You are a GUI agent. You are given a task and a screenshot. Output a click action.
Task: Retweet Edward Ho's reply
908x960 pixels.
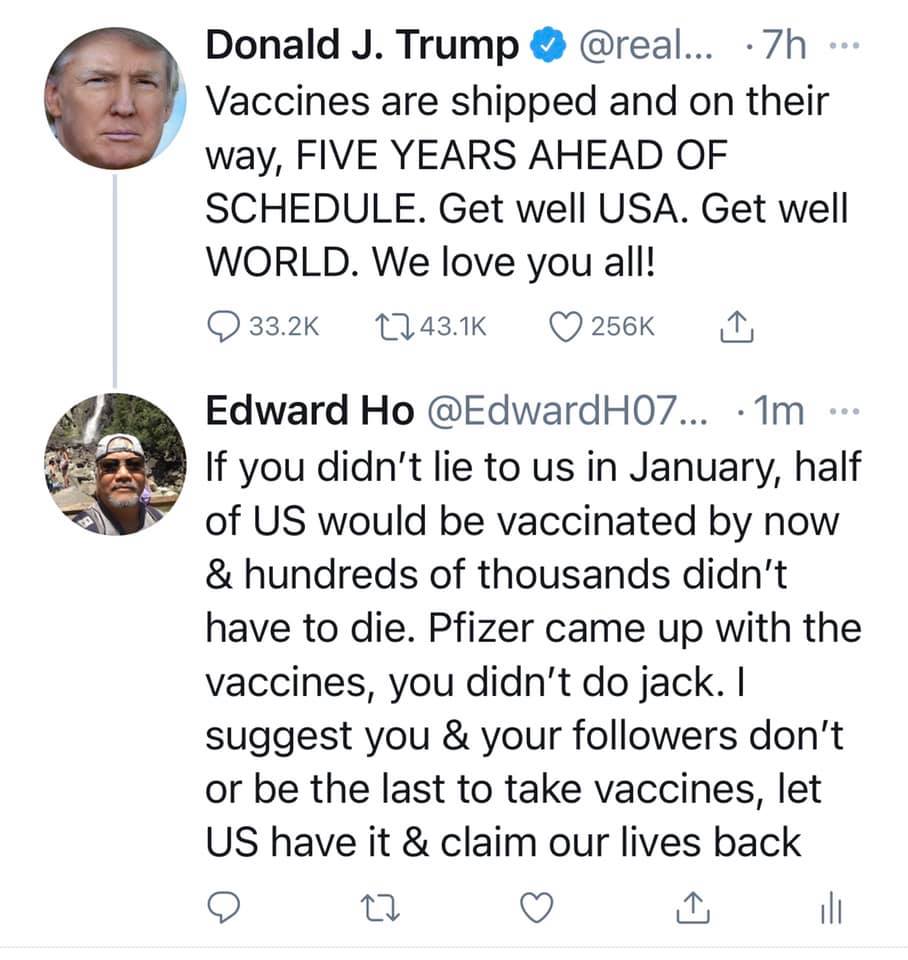[382, 905]
